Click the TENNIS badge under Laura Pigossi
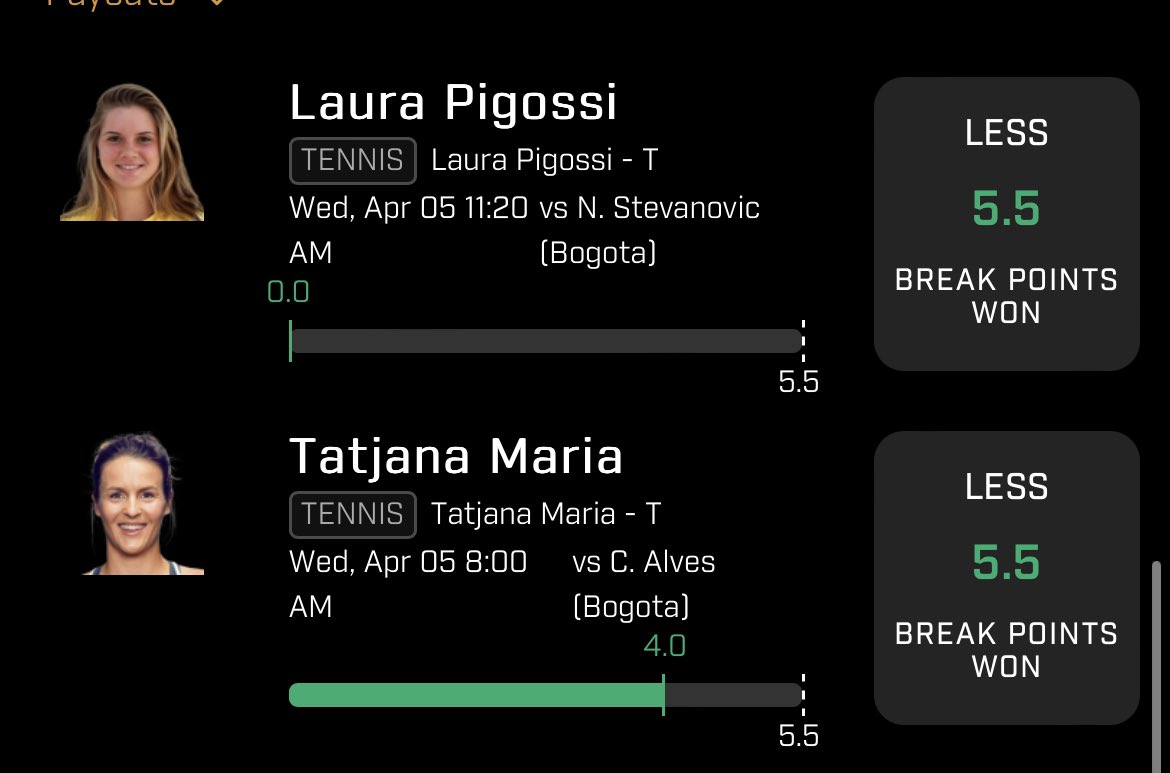1170x773 pixels. tap(352, 160)
